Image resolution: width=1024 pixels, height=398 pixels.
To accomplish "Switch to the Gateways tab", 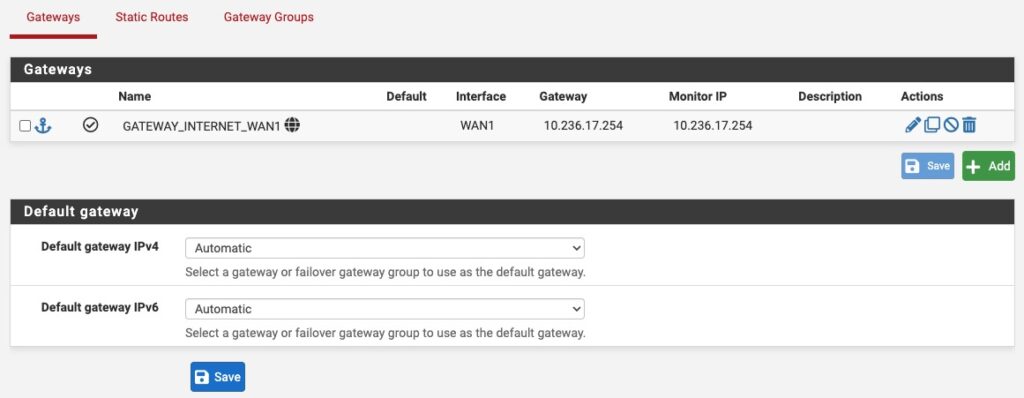I will point(54,17).
